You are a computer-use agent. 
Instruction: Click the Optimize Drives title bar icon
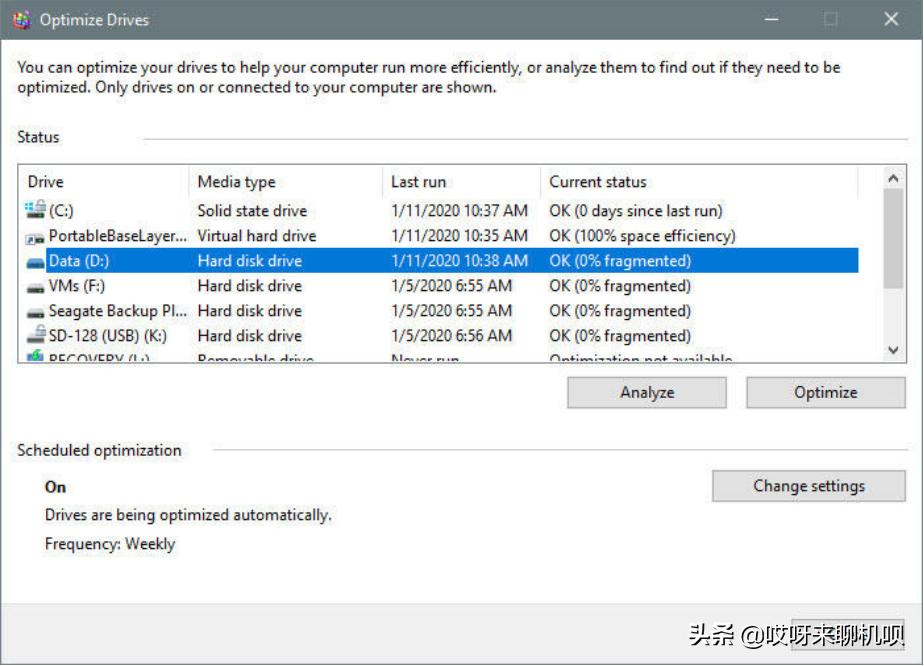(x=25, y=18)
